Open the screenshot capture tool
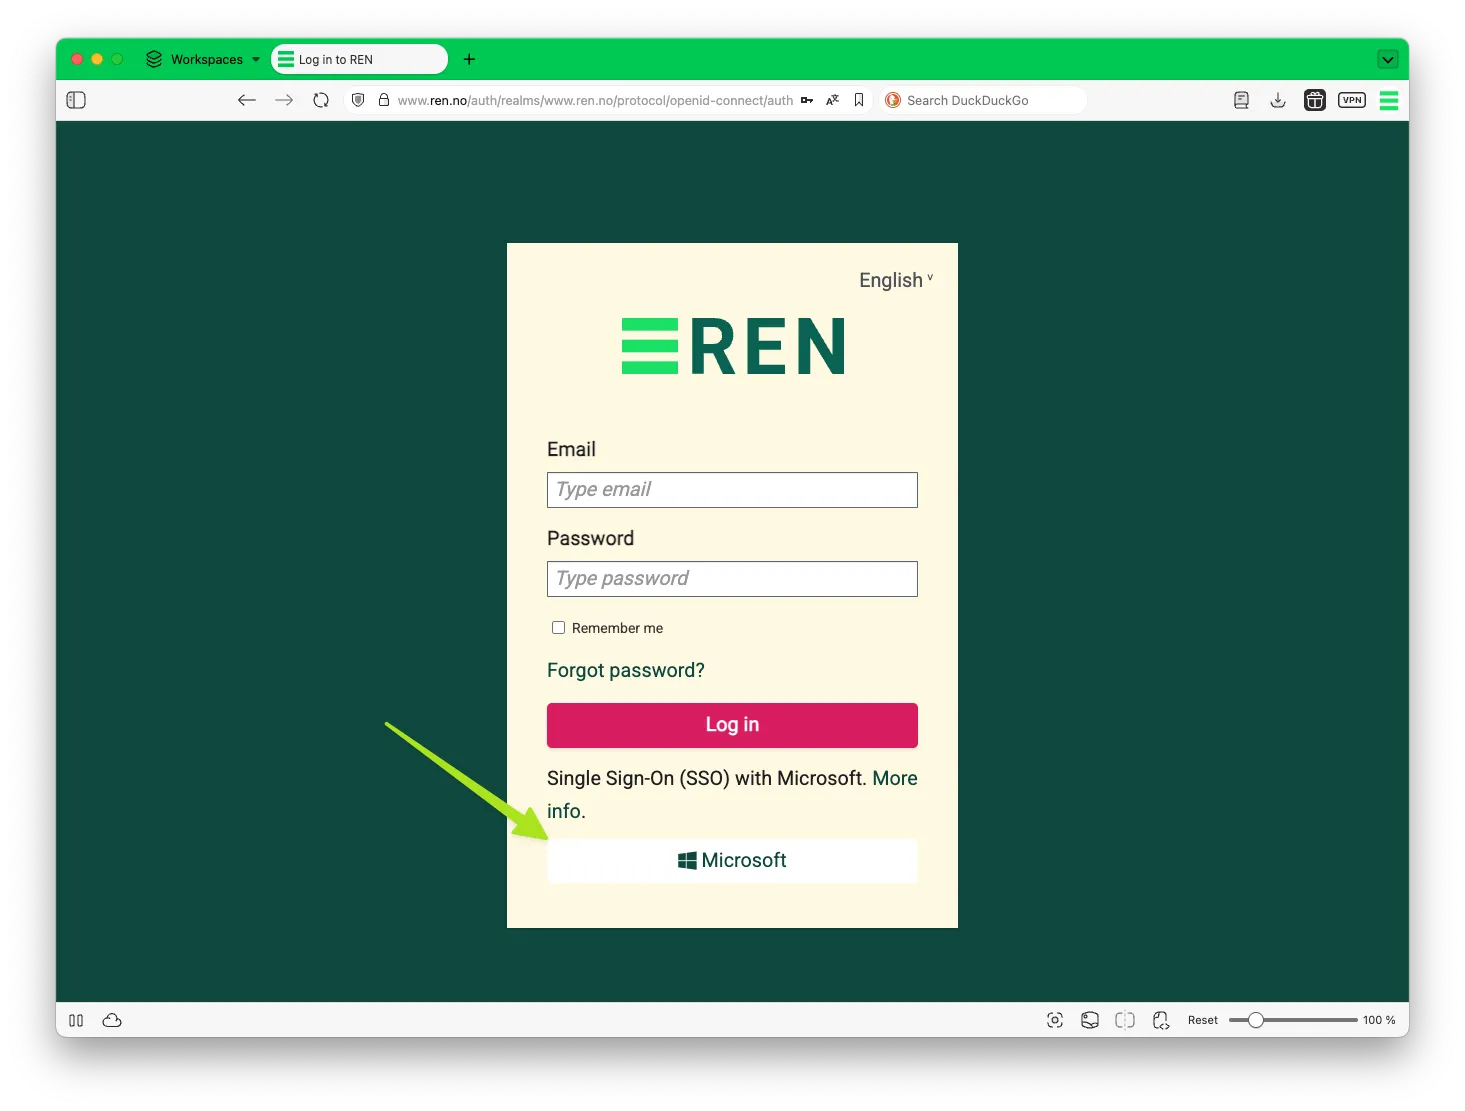This screenshot has width=1465, height=1111. coord(1055,1020)
